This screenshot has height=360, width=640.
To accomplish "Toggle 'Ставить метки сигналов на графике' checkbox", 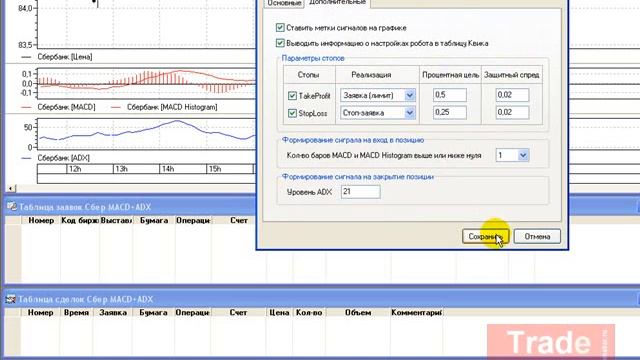I will [x=280, y=28].
